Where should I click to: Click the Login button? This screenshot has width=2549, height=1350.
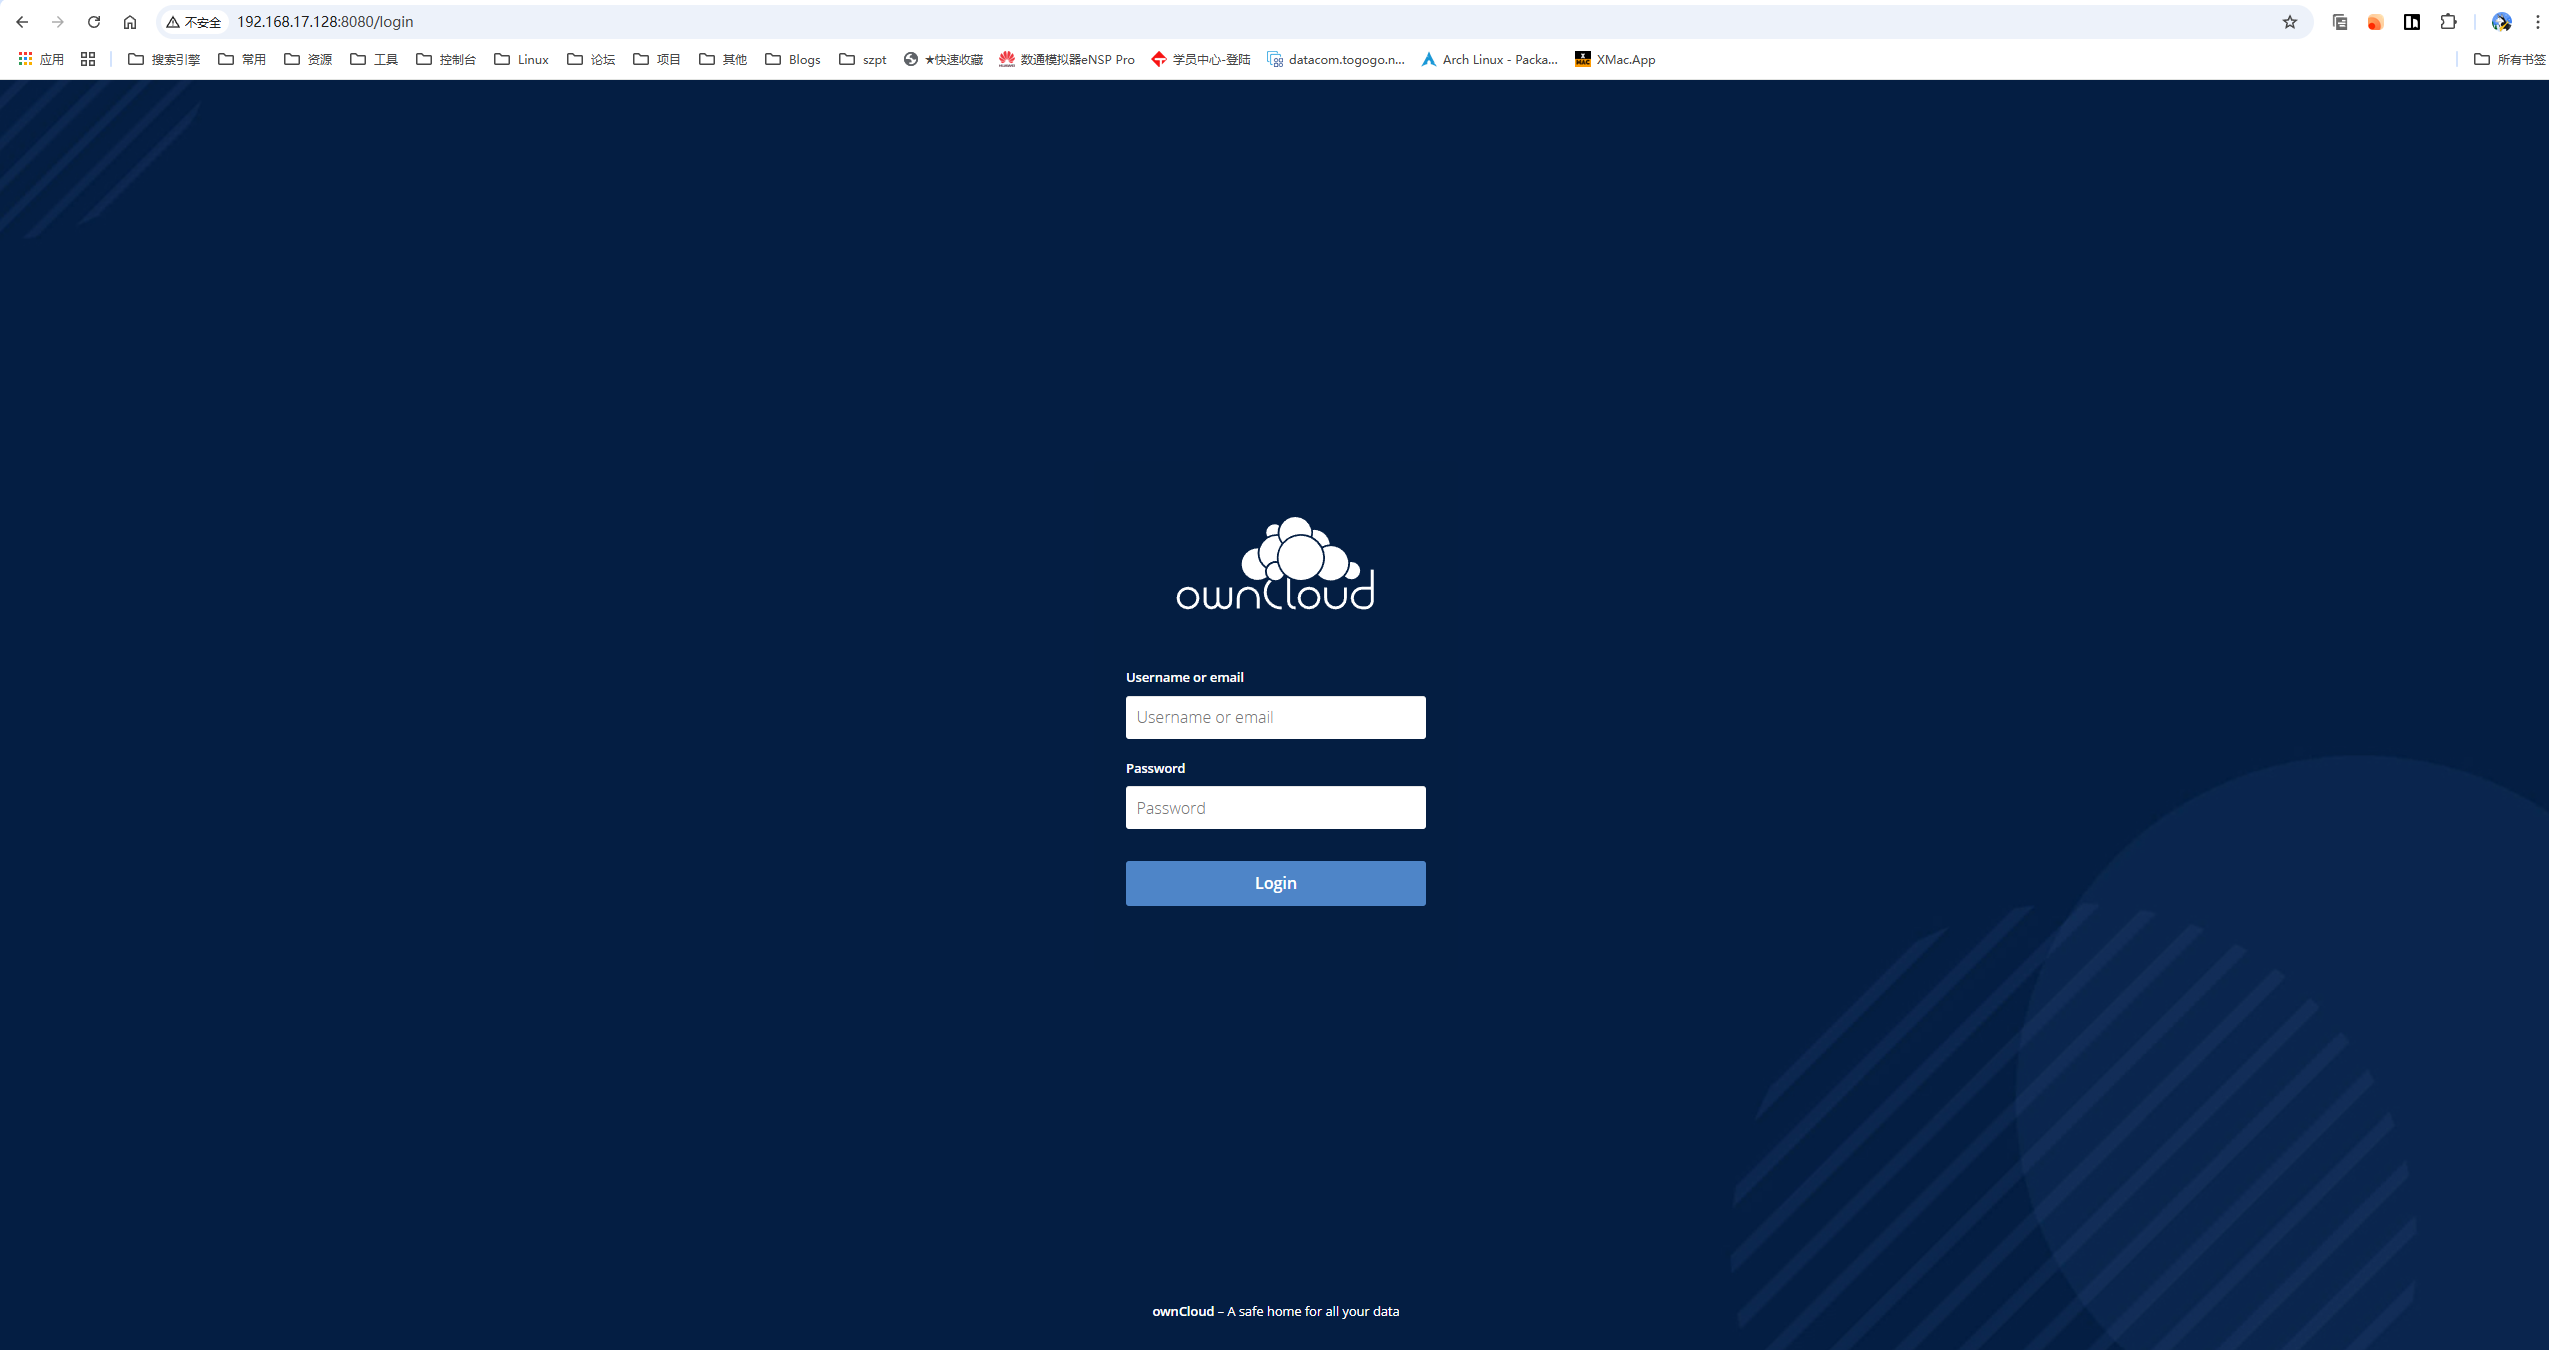(1275, 883)
